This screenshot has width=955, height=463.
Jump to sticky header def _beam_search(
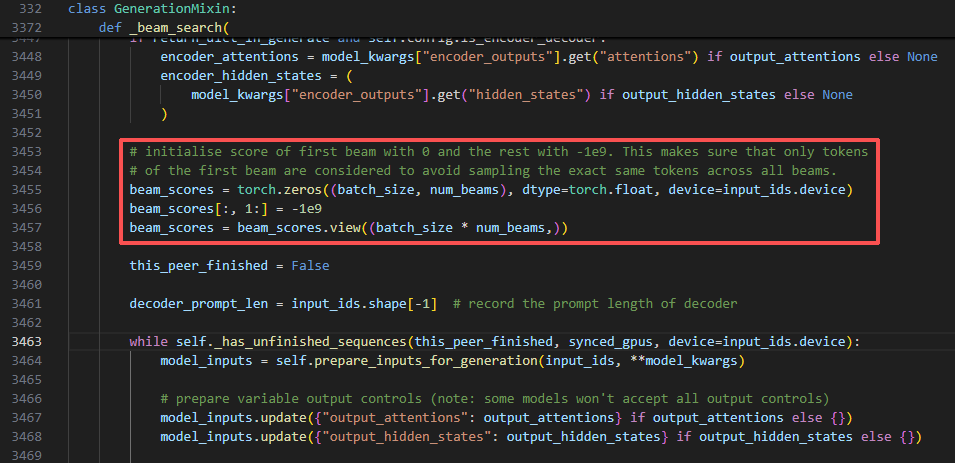(163, 27)
